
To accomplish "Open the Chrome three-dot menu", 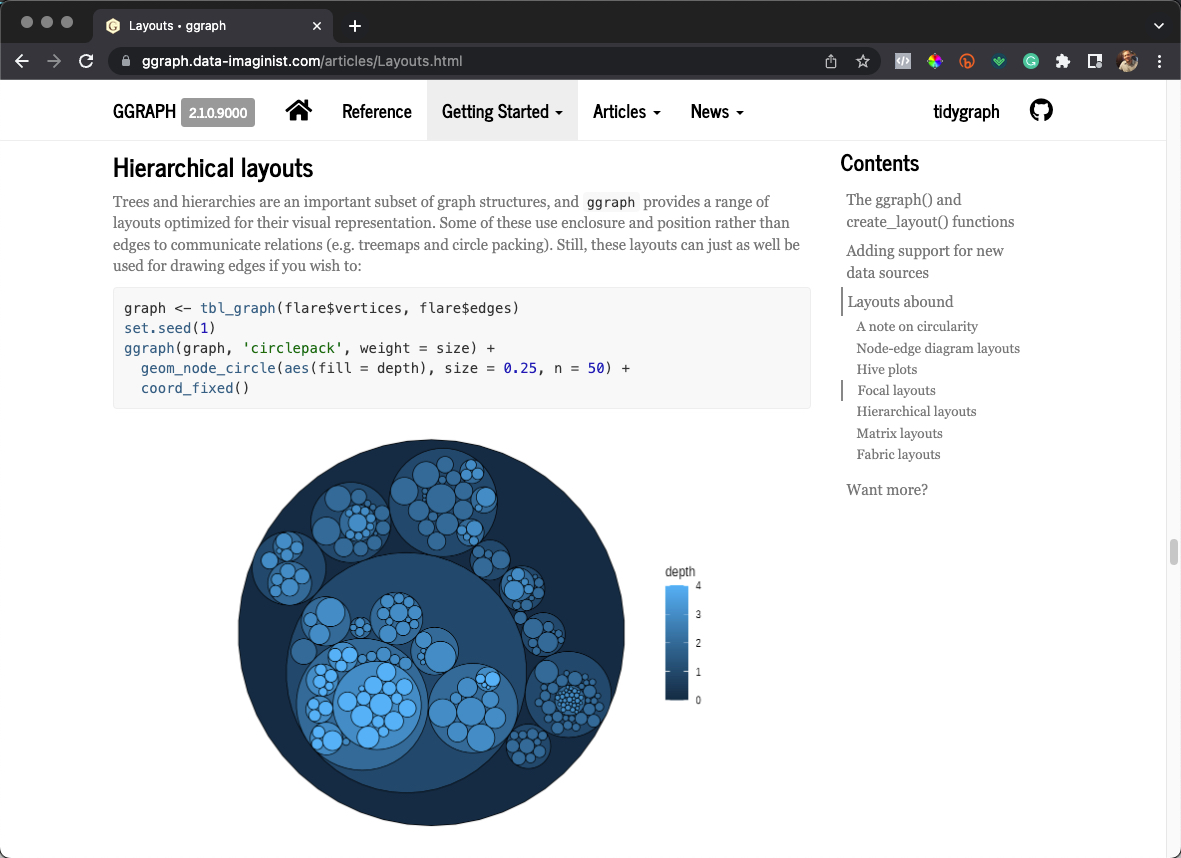I will [1159, 61].
